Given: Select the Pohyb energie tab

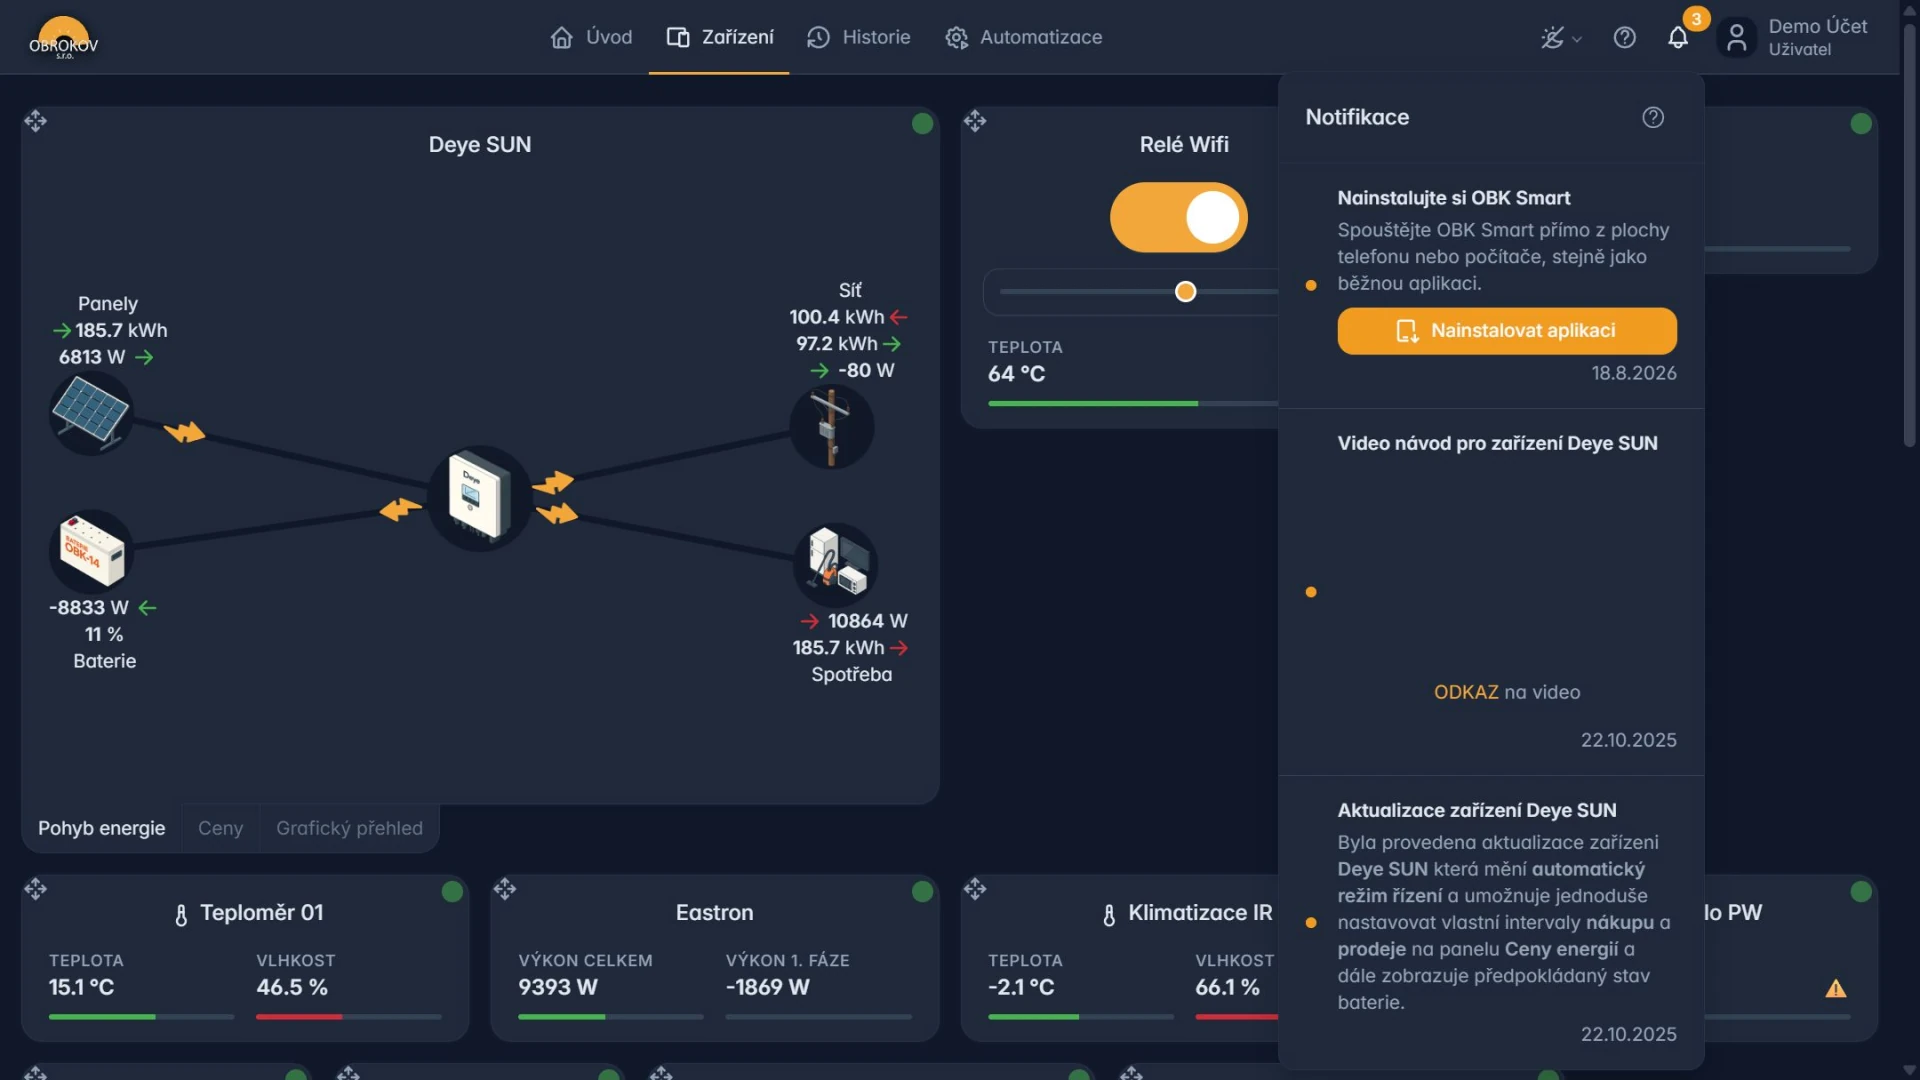Looking at the screenshot, I should click(x=102, y=828).
